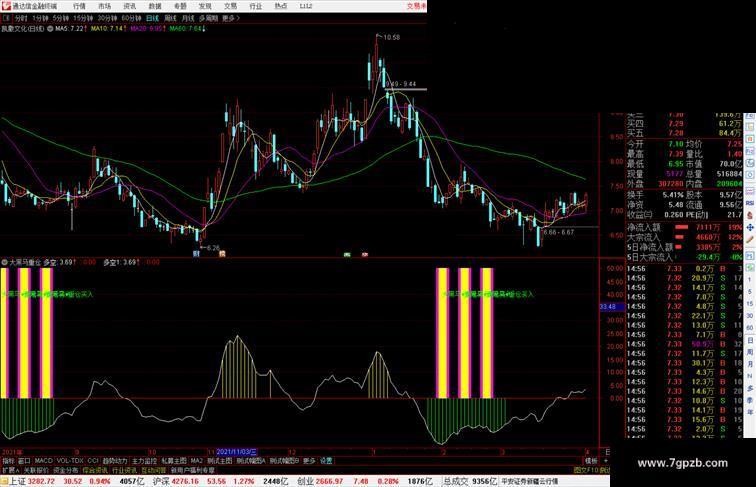Select the 日线 period tab
This screenshot has height=487, width=756.
(x=152, y=18)
